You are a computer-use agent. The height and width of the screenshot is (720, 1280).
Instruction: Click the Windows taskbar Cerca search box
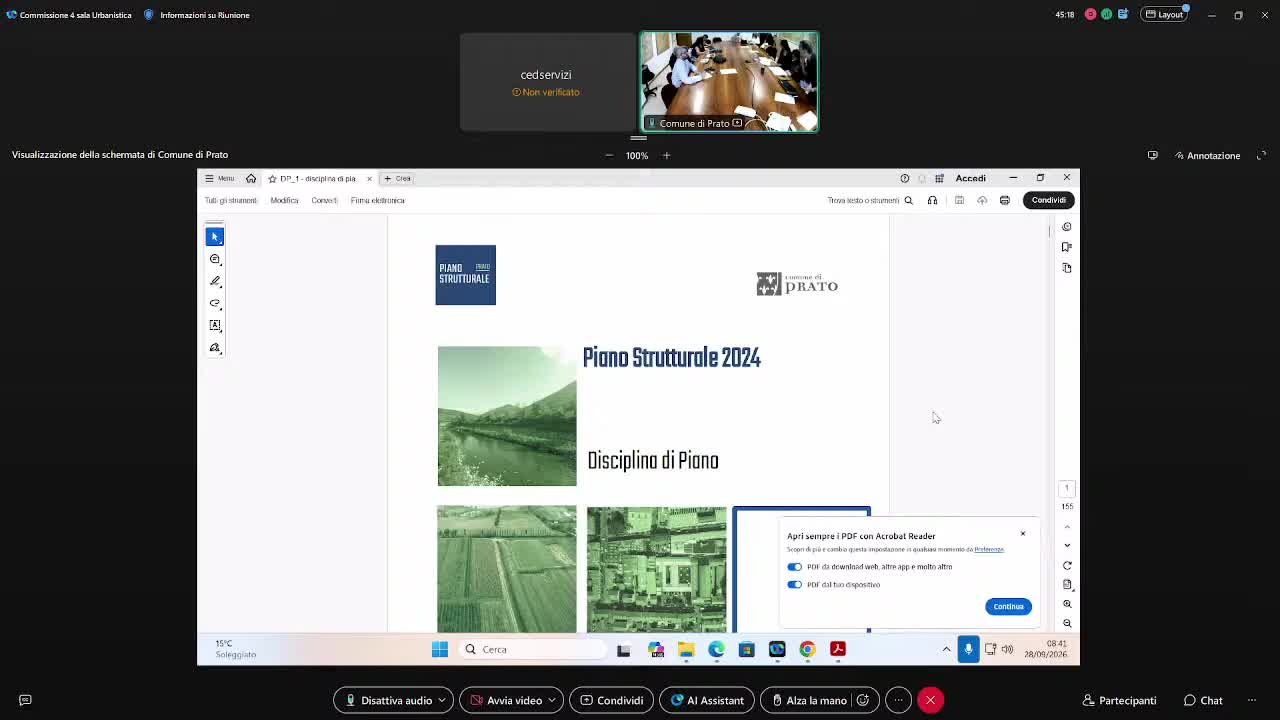(533, 649)
